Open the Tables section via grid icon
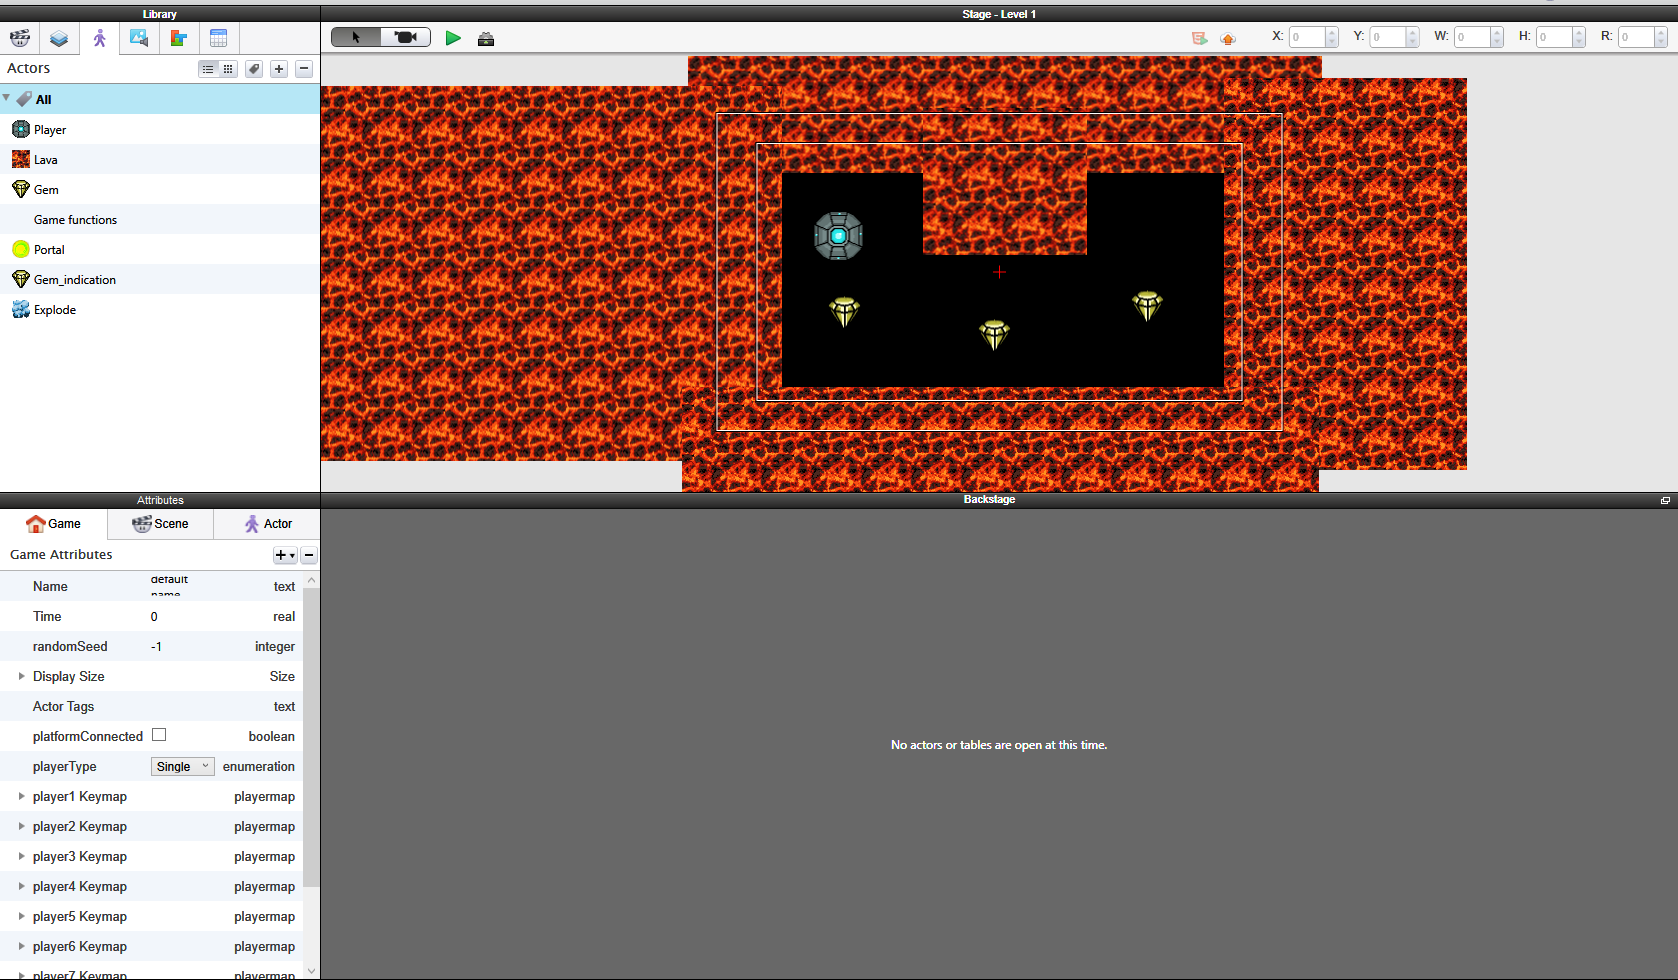This screenshot has width=1678, height=980. point(218,38)
